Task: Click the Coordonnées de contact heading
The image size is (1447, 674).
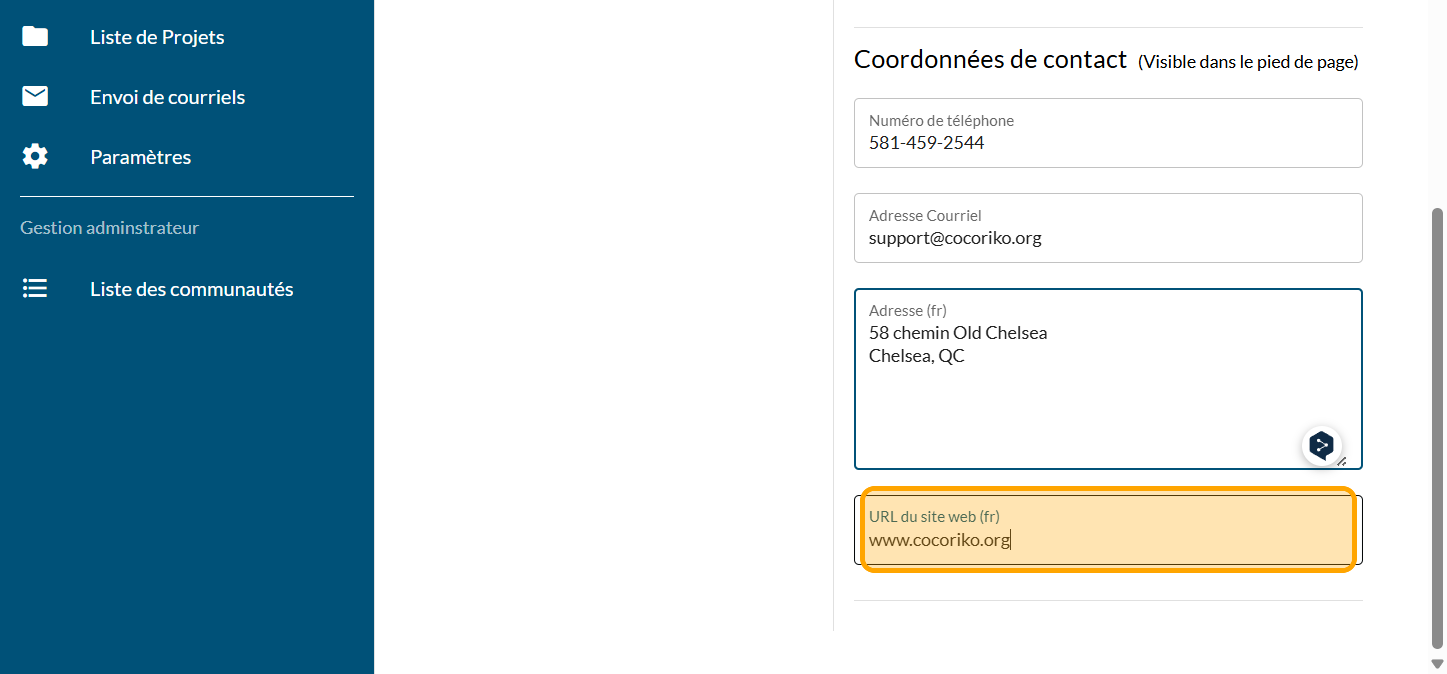Action: (990, 60)
